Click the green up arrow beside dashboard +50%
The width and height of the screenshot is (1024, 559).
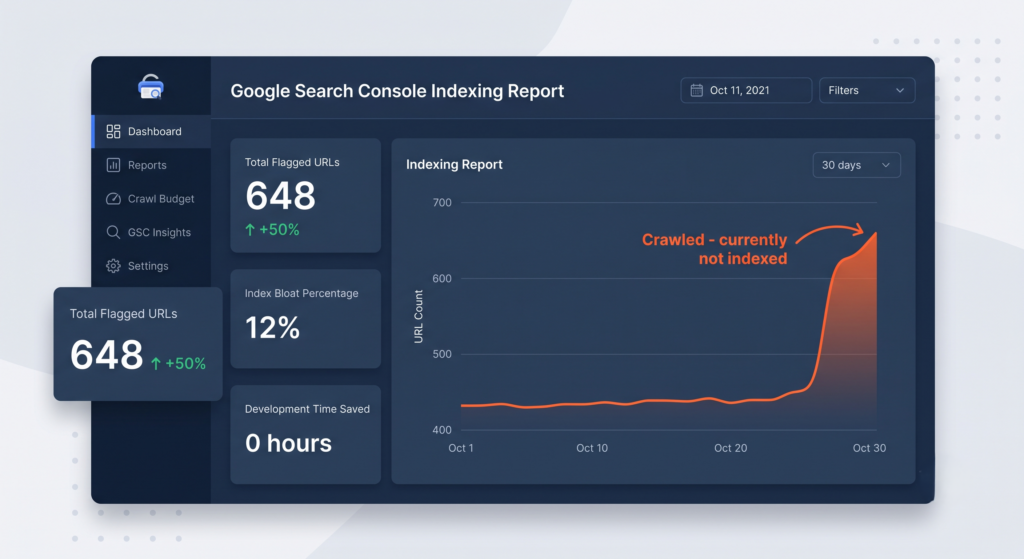point(250,230)
